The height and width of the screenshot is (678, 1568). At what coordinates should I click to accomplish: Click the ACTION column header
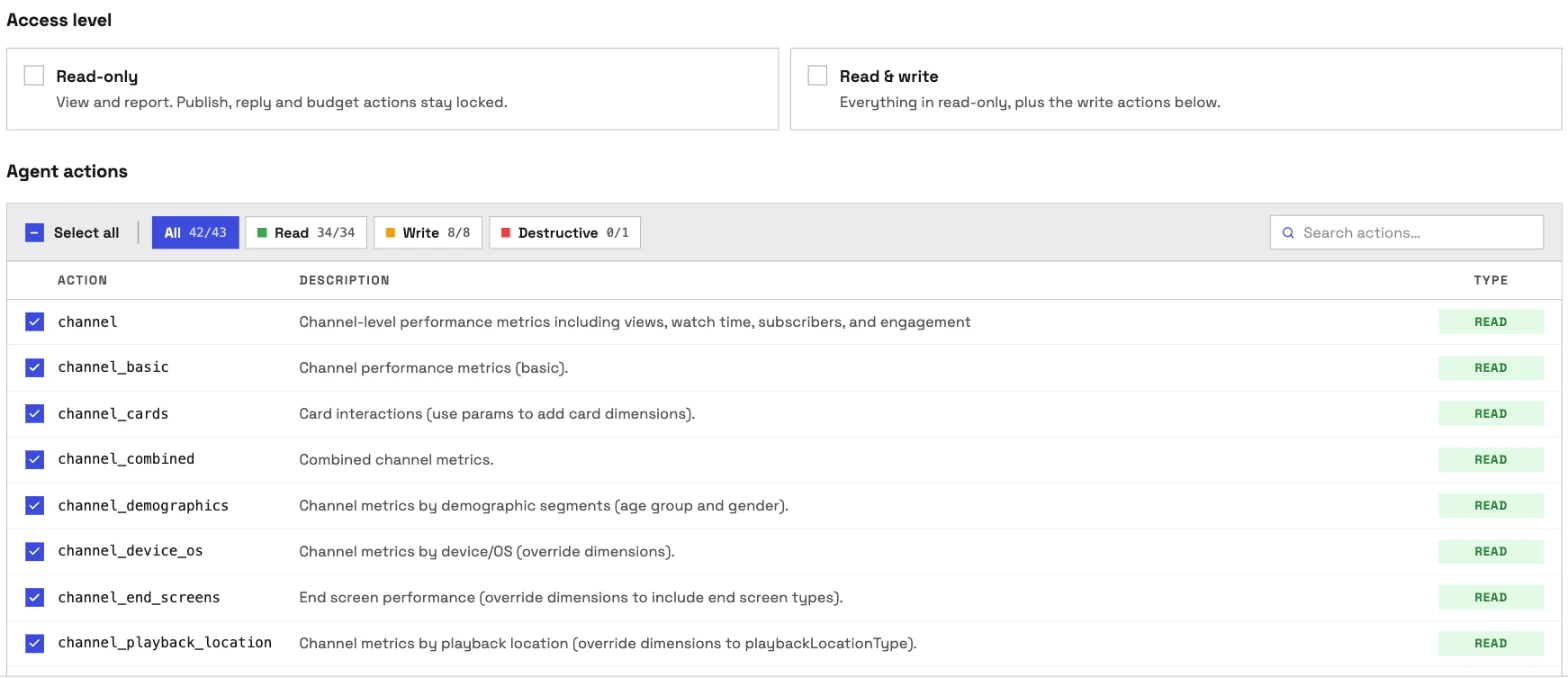82,280
